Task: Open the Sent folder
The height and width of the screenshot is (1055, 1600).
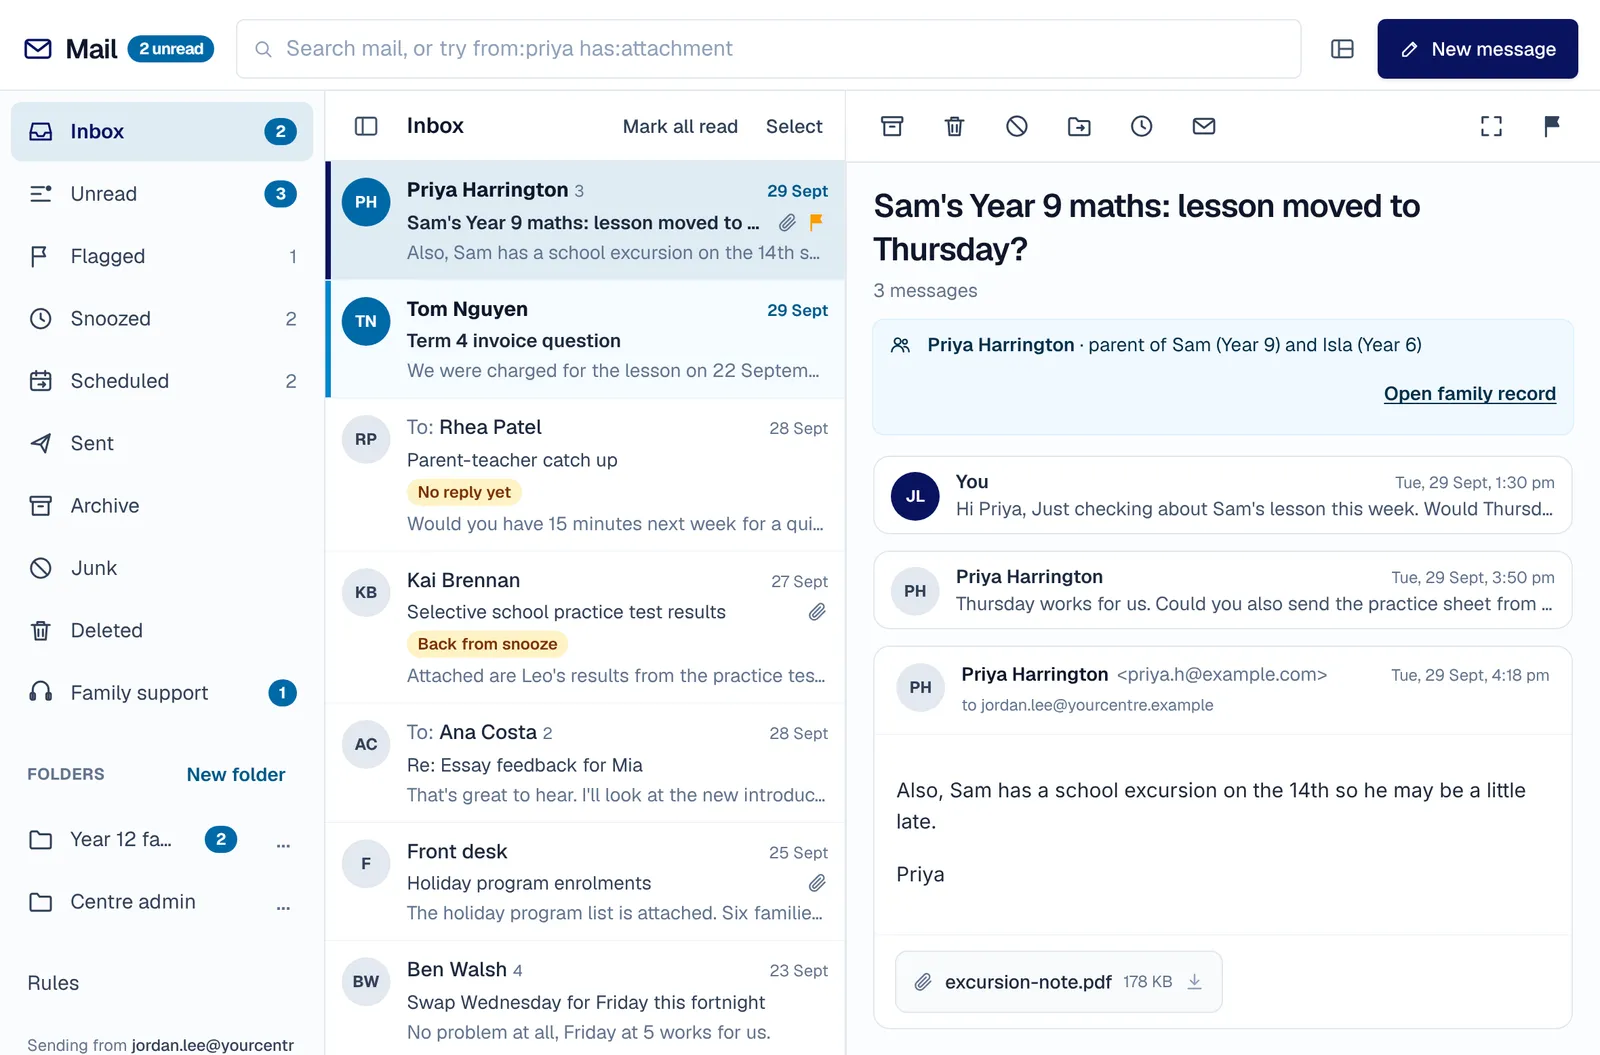Action: click(162, 443)
